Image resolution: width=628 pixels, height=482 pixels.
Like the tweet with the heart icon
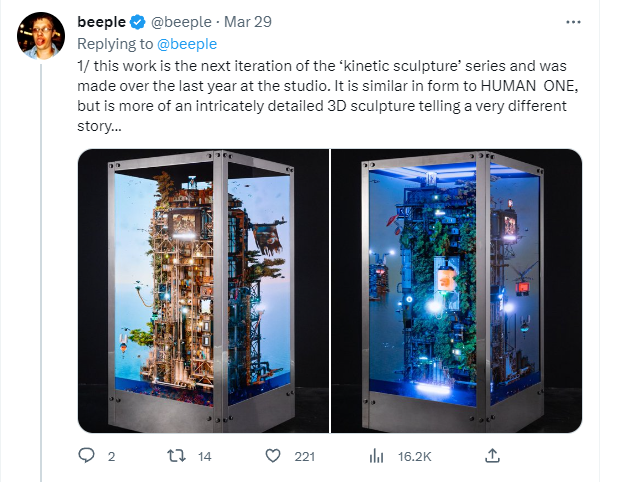point(272,456)
